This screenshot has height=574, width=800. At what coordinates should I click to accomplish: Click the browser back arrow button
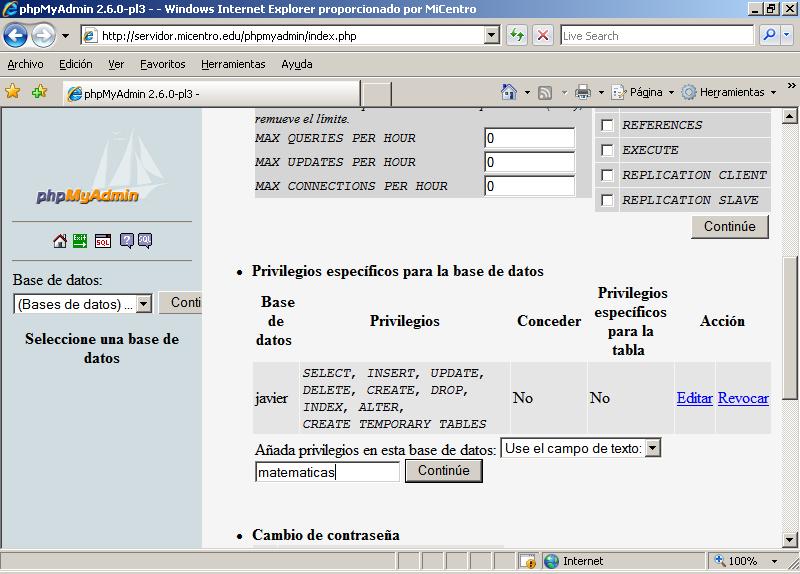click(15, 36)
